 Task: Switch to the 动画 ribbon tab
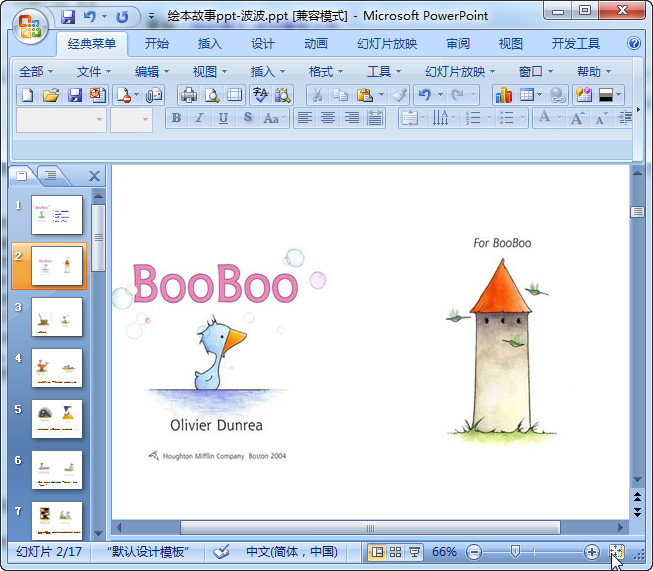click(316, 43)
